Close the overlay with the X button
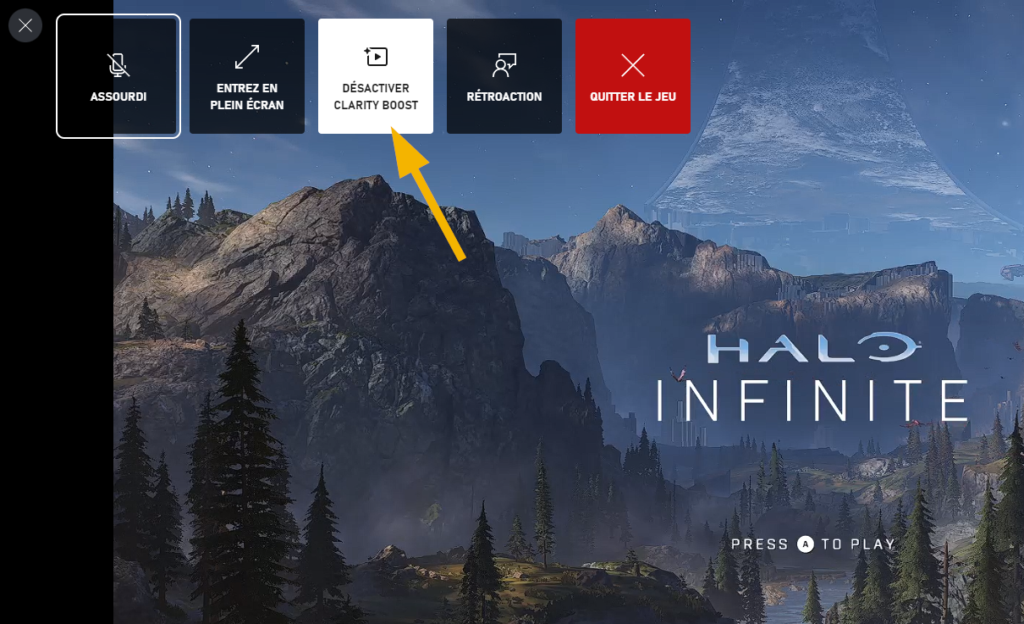The width and height of the screenshot is (1024, 624). [25, 25]
